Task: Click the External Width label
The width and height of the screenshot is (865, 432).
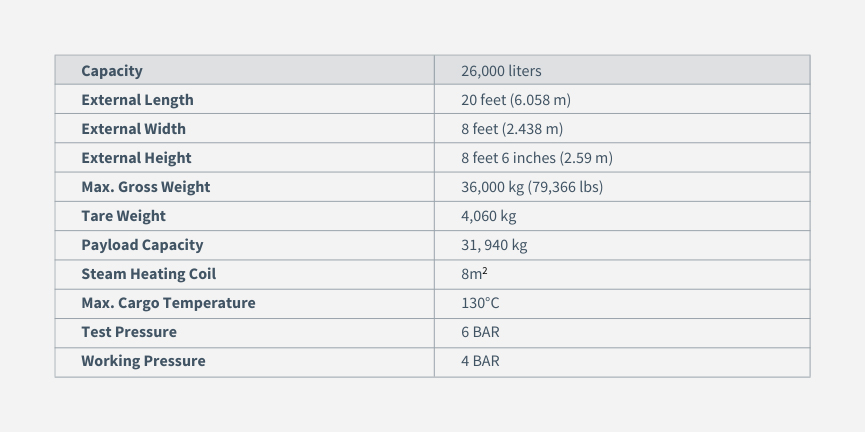Action: [134, 129]
